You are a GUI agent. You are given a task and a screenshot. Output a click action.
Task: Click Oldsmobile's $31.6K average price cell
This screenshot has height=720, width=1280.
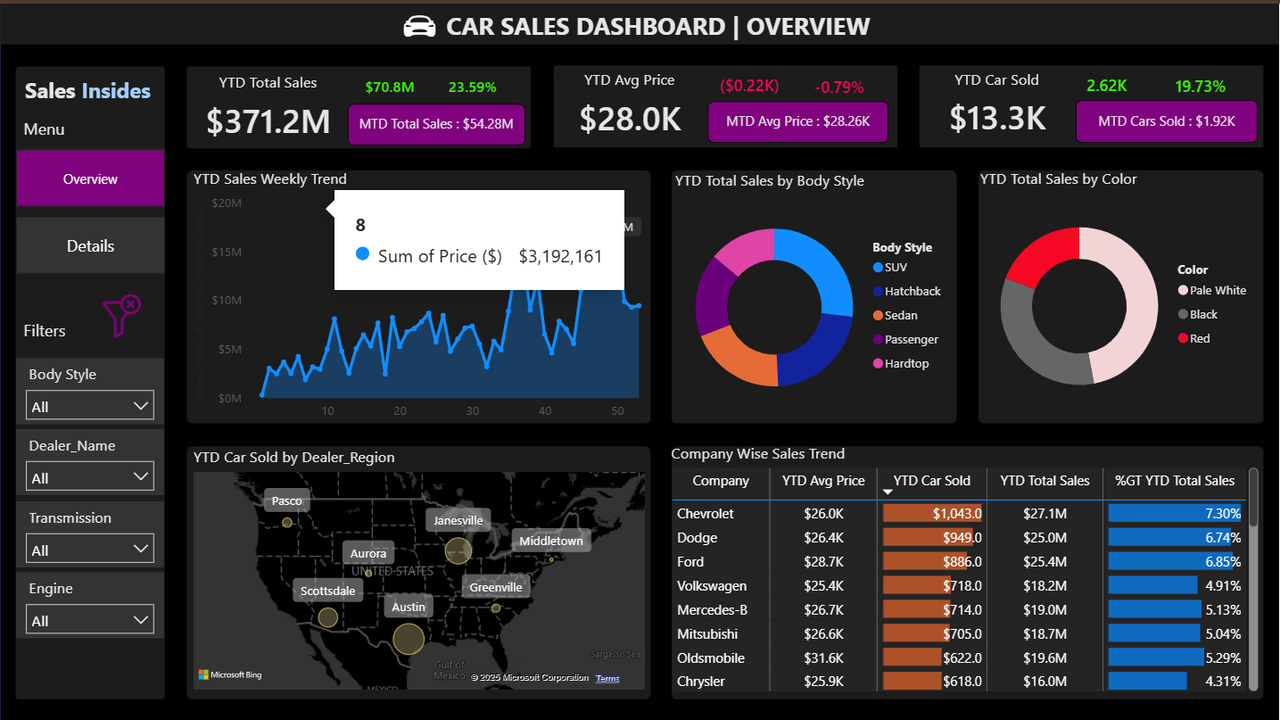[824, 658]
